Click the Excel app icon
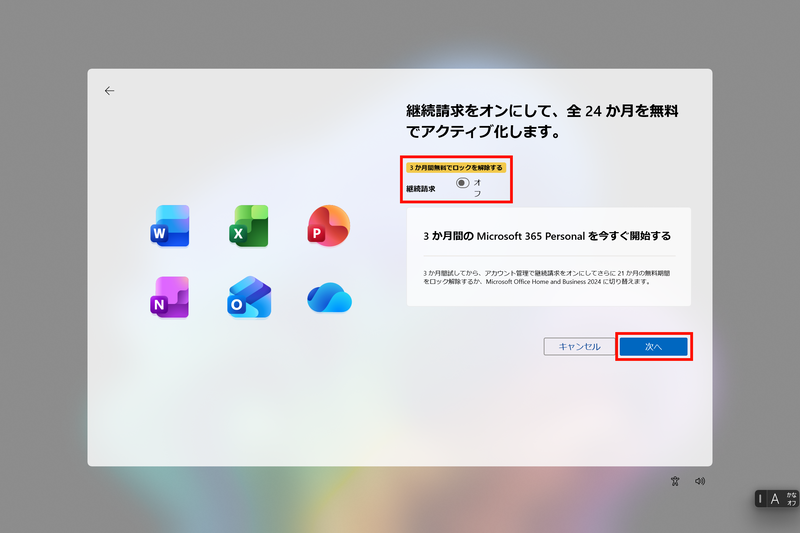This screenshot has width=800, height=533. tap(249, 226)
